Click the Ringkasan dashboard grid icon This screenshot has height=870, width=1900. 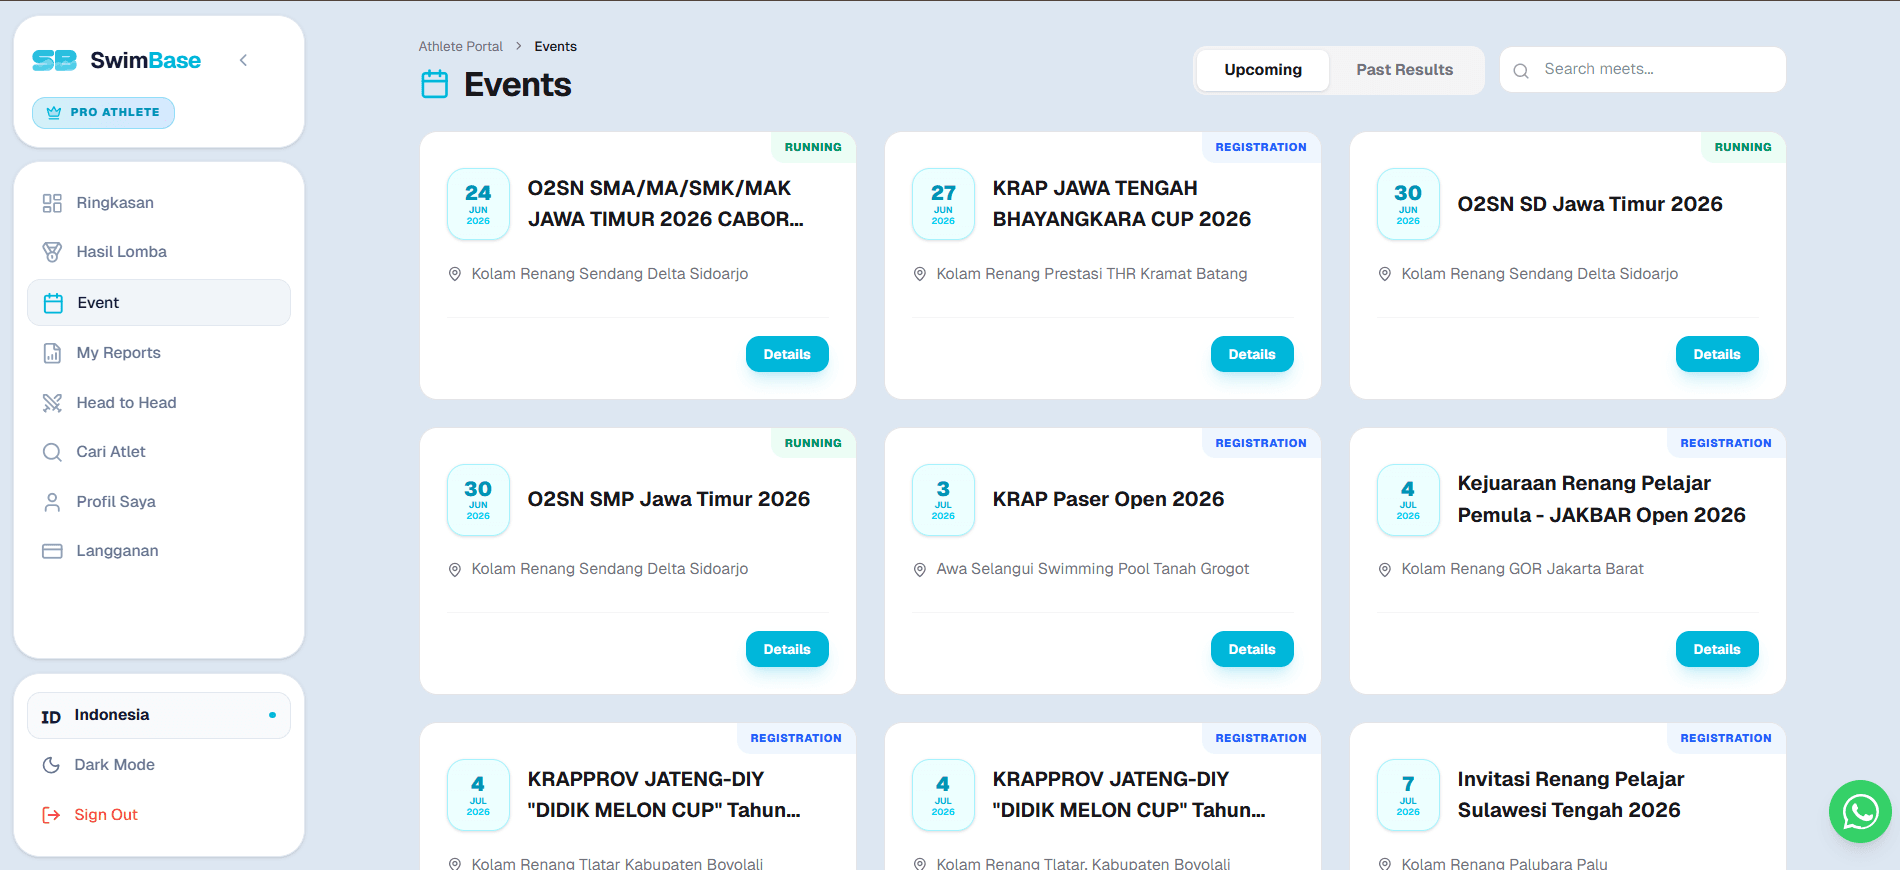pos(52,203)
